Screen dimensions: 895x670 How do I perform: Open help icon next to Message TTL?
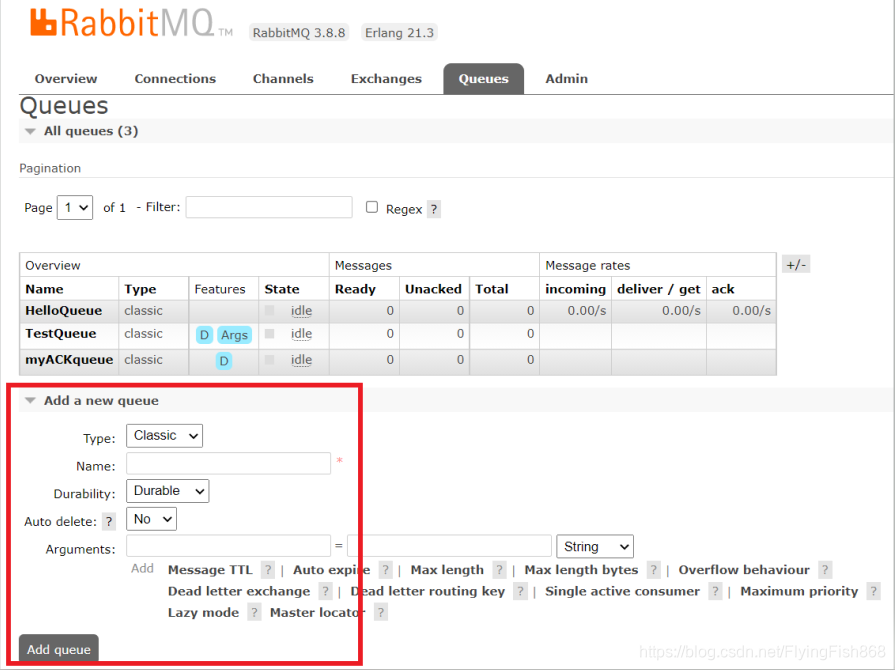tap(268, 570)
